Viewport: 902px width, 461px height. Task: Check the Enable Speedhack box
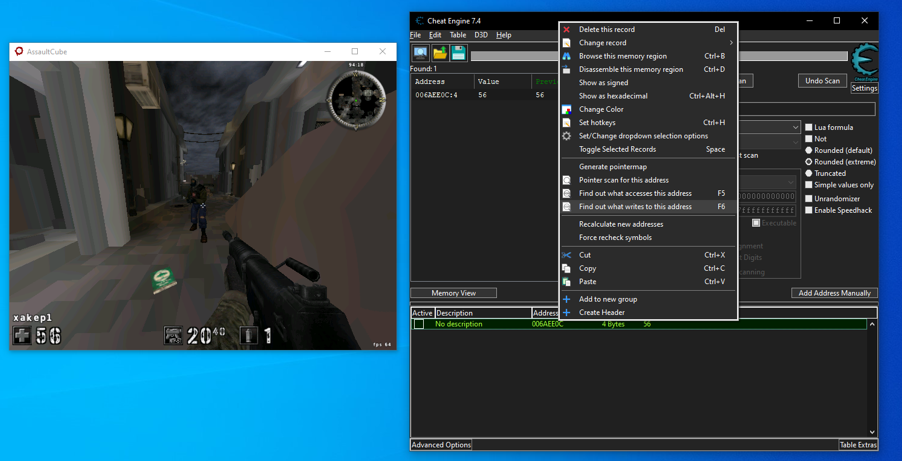(809, 211)
